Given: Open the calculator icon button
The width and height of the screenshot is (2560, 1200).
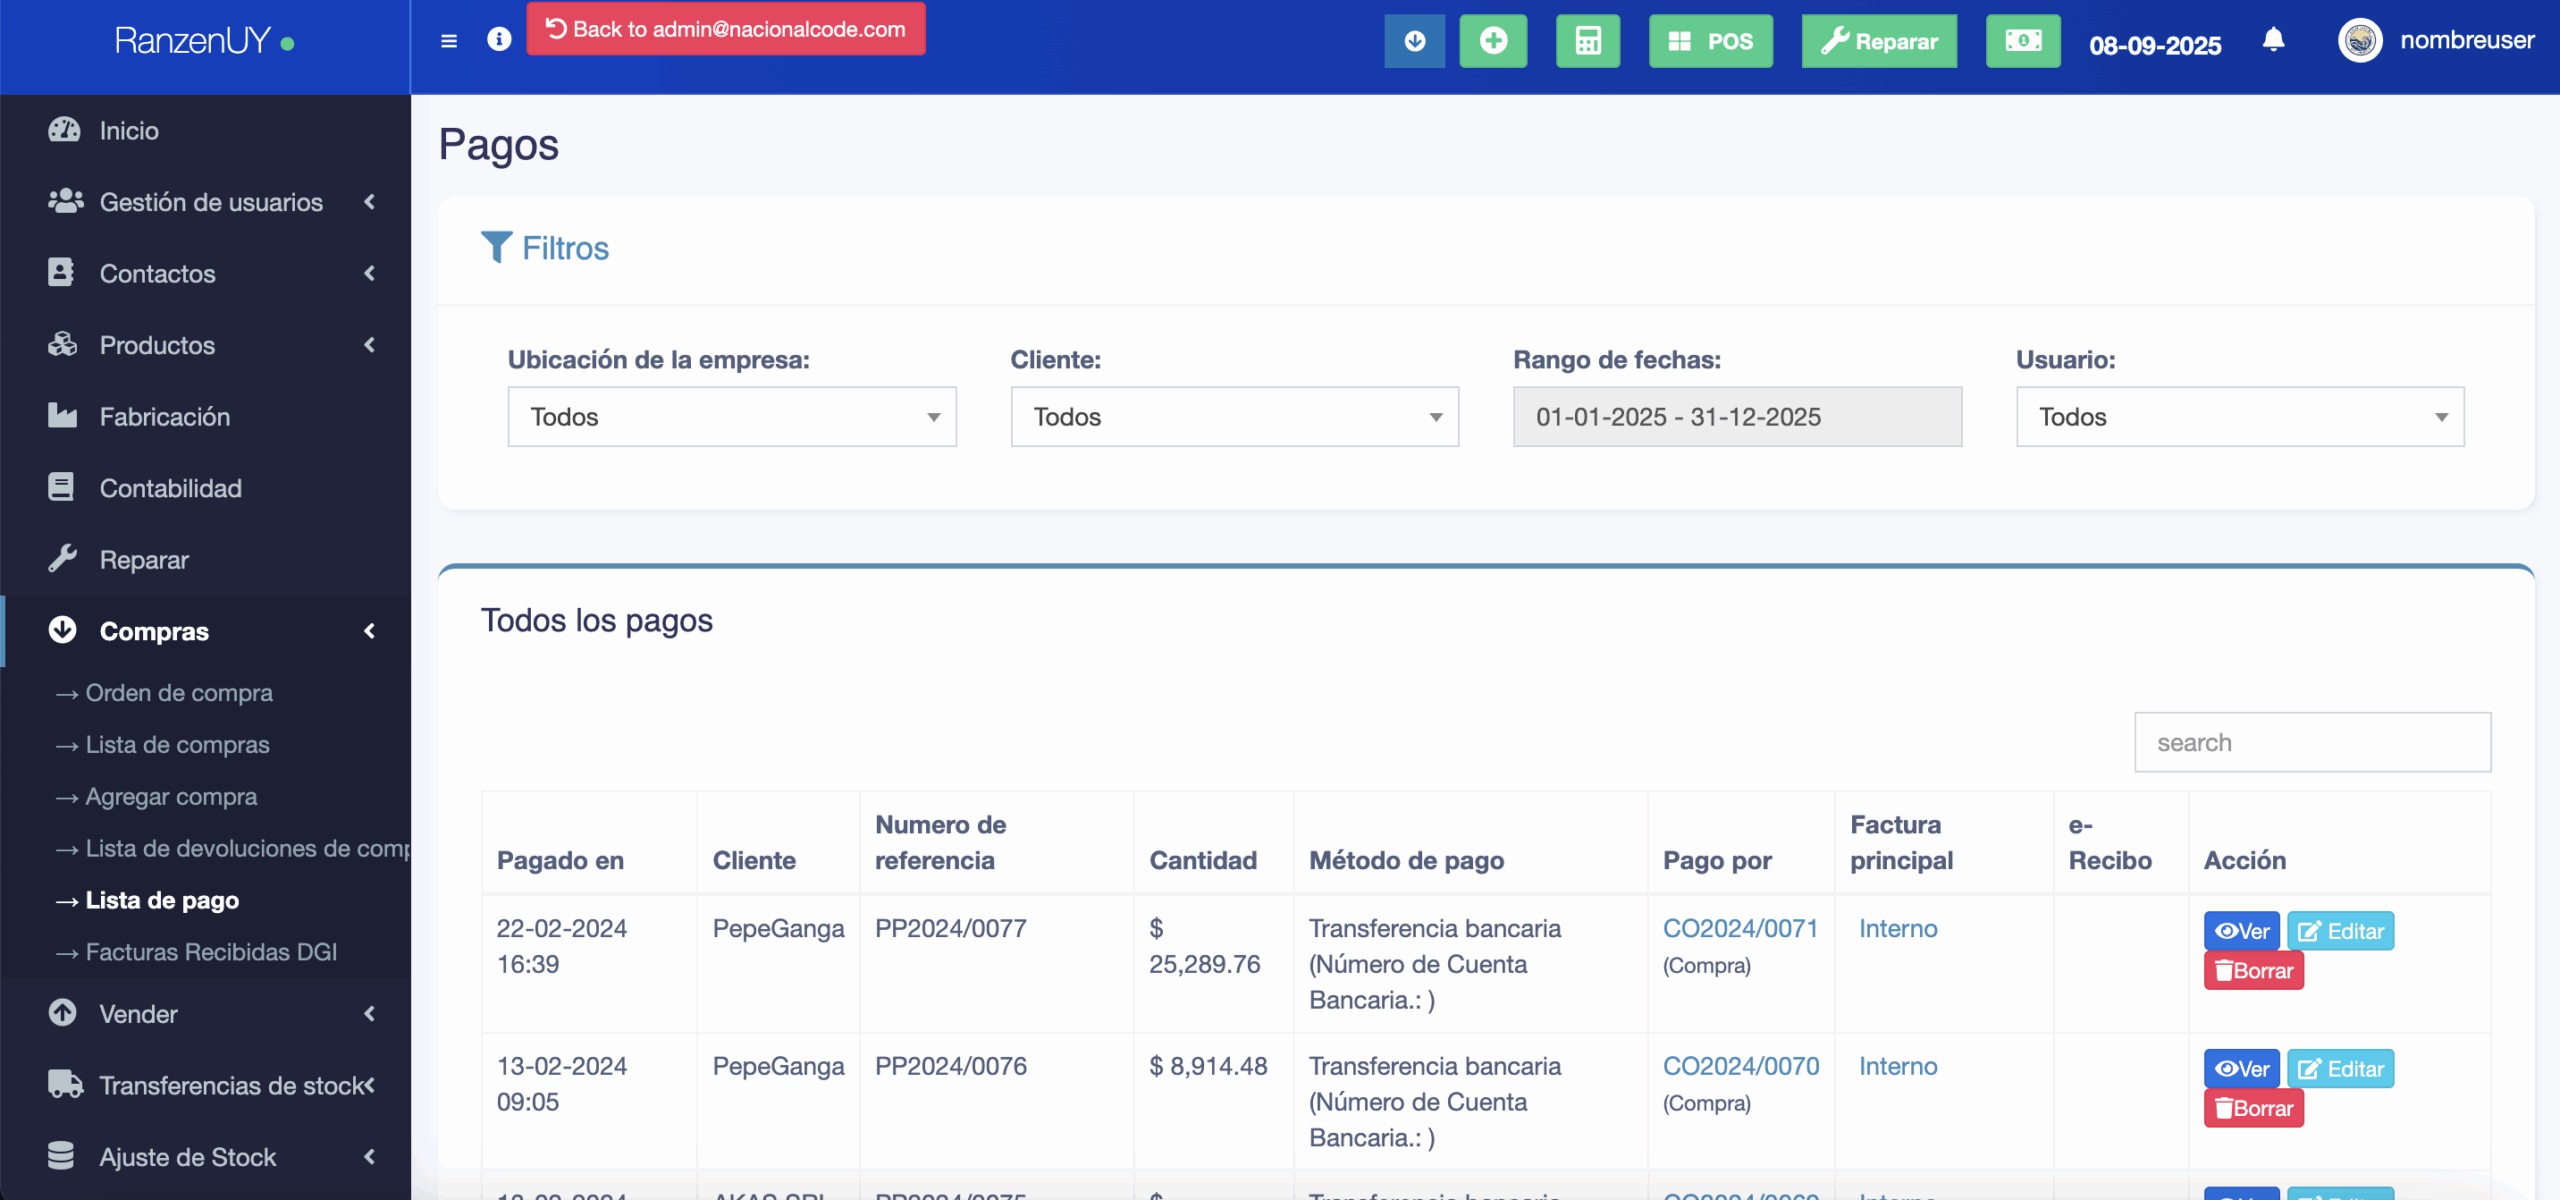Looking at the screenshot, I should (1587, 41).
